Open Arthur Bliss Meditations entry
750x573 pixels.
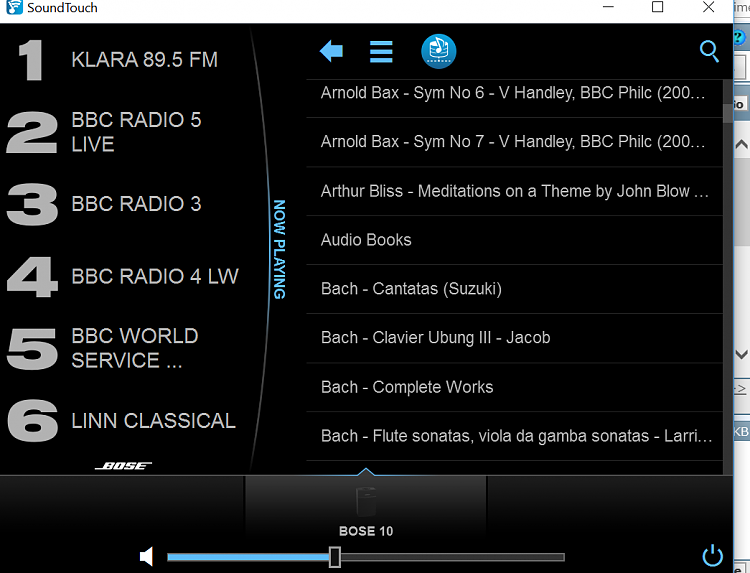514,191
